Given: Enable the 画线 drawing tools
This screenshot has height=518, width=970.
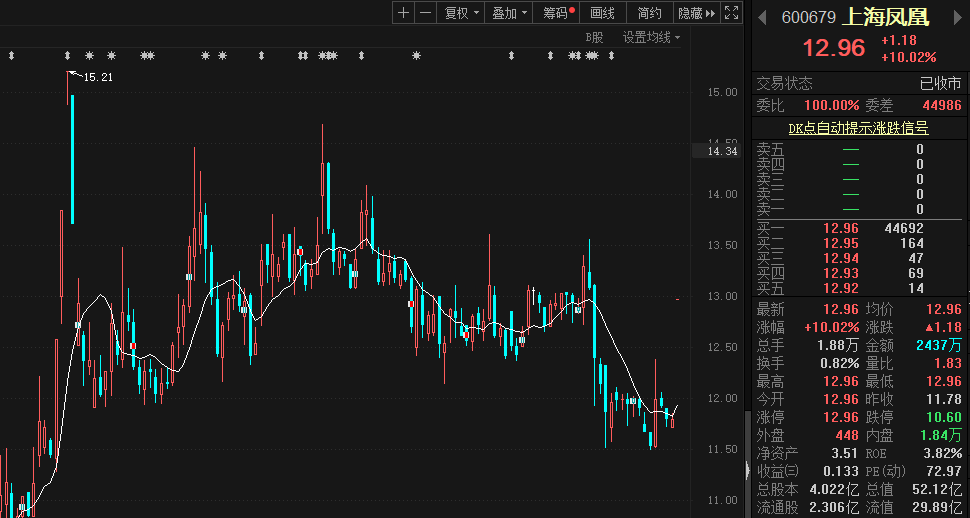Looking at the screenshot, I should (x=603, y=13).
